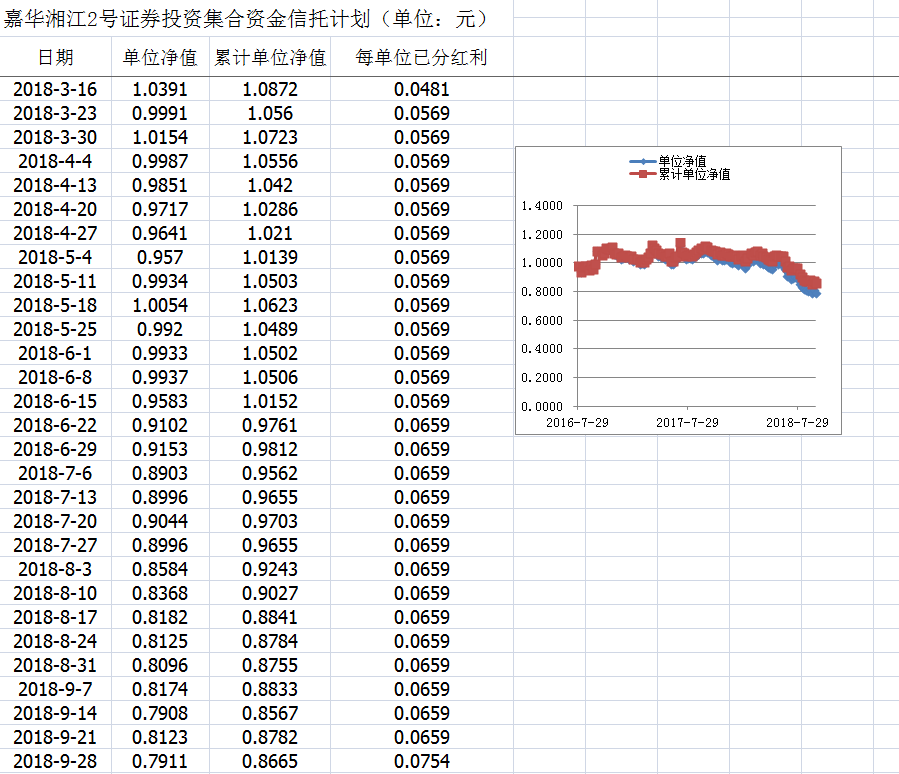
Task: Select date cell 2018-9-28
Action: 55,762
